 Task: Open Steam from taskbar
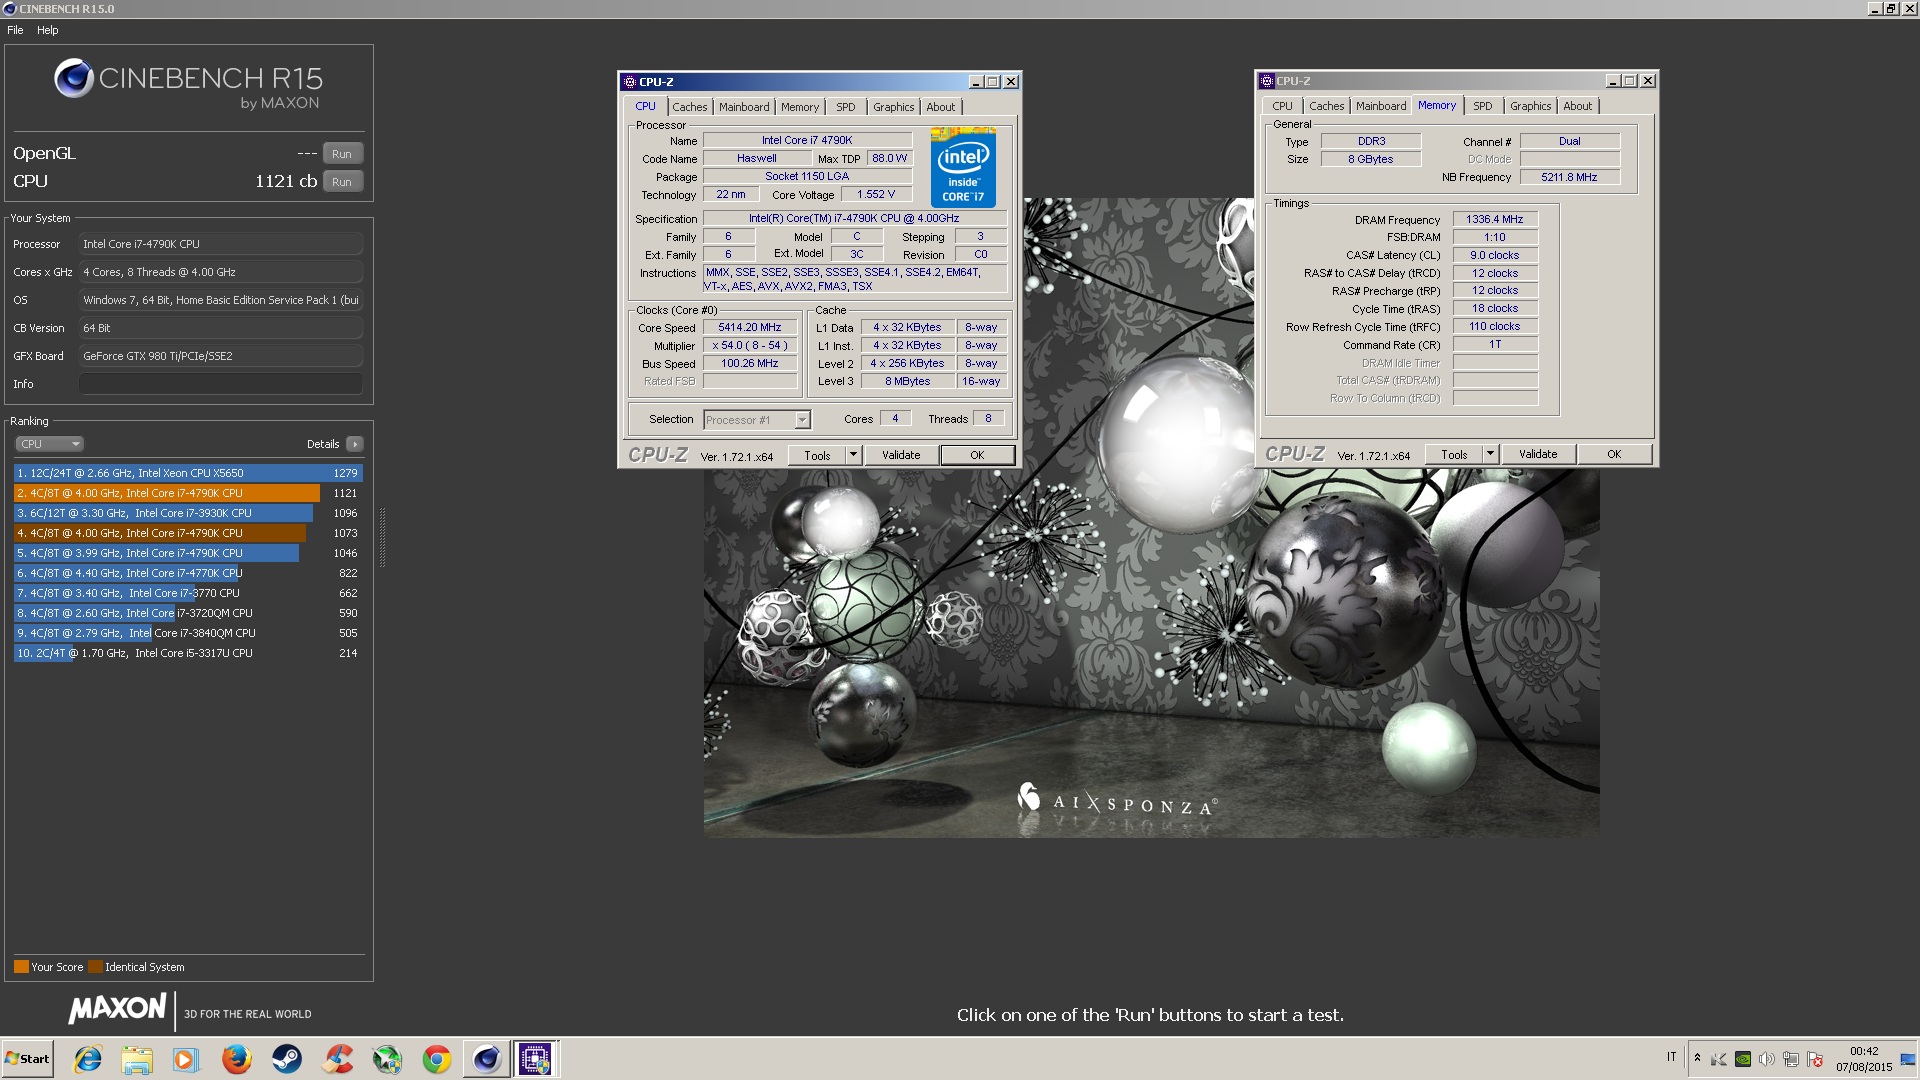287,1059
